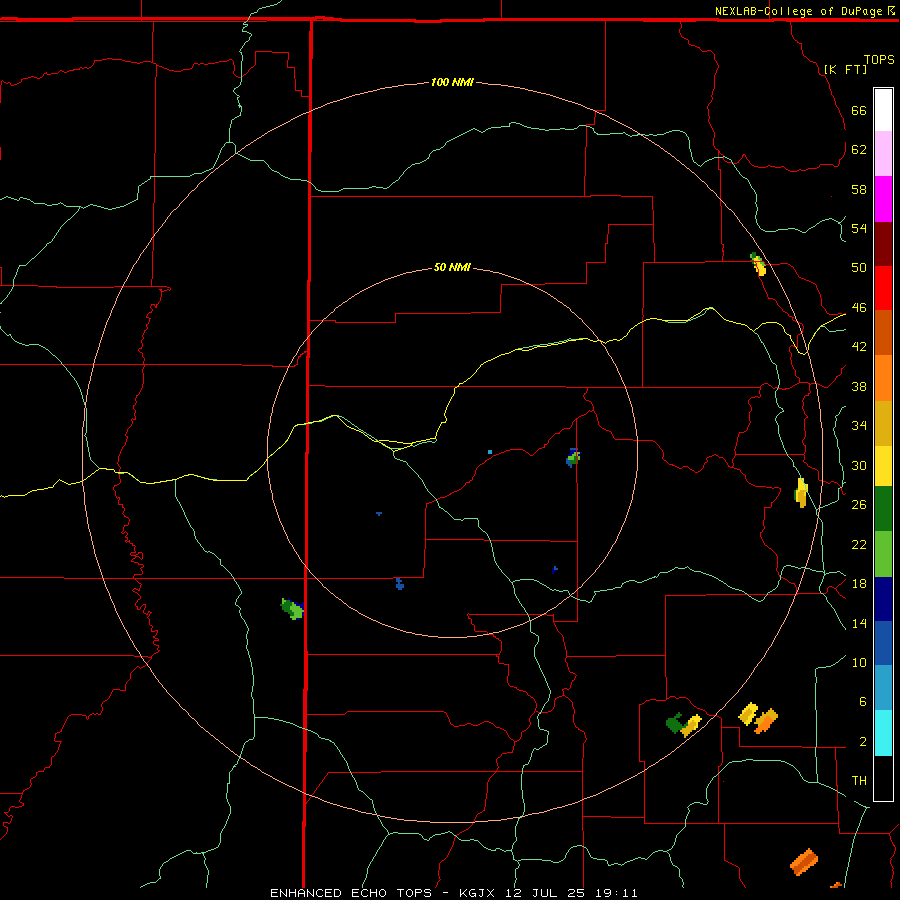The height and width of the screenshot is (900, 900).
Task: Select the bright red legend color block
Action: [x=883, y=288]
